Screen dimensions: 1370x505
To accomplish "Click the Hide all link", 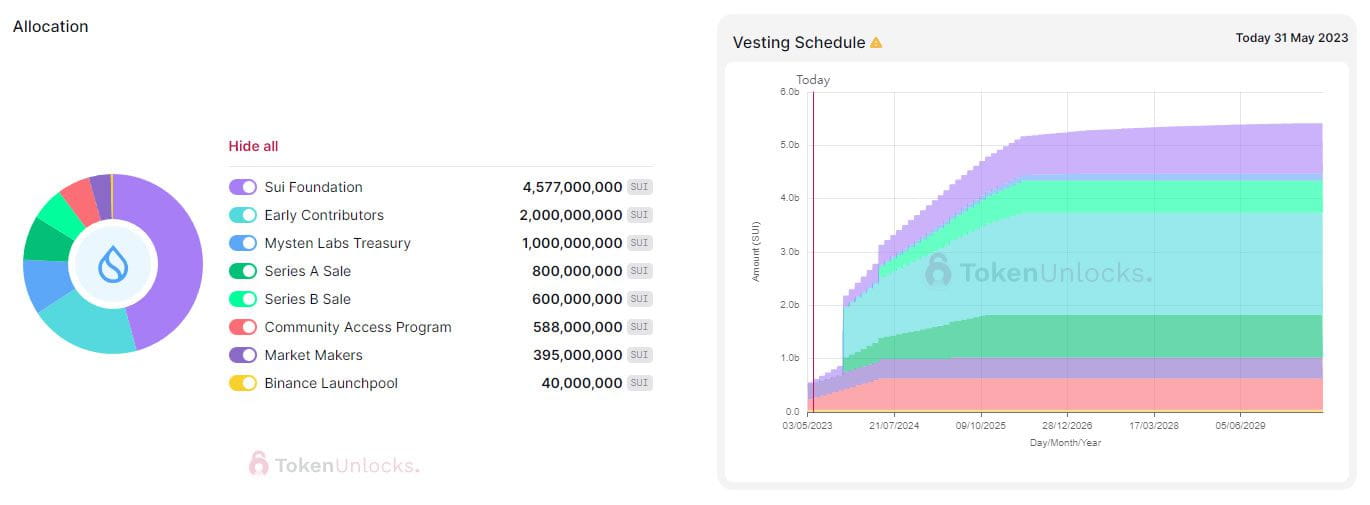I will click(253, 146).
